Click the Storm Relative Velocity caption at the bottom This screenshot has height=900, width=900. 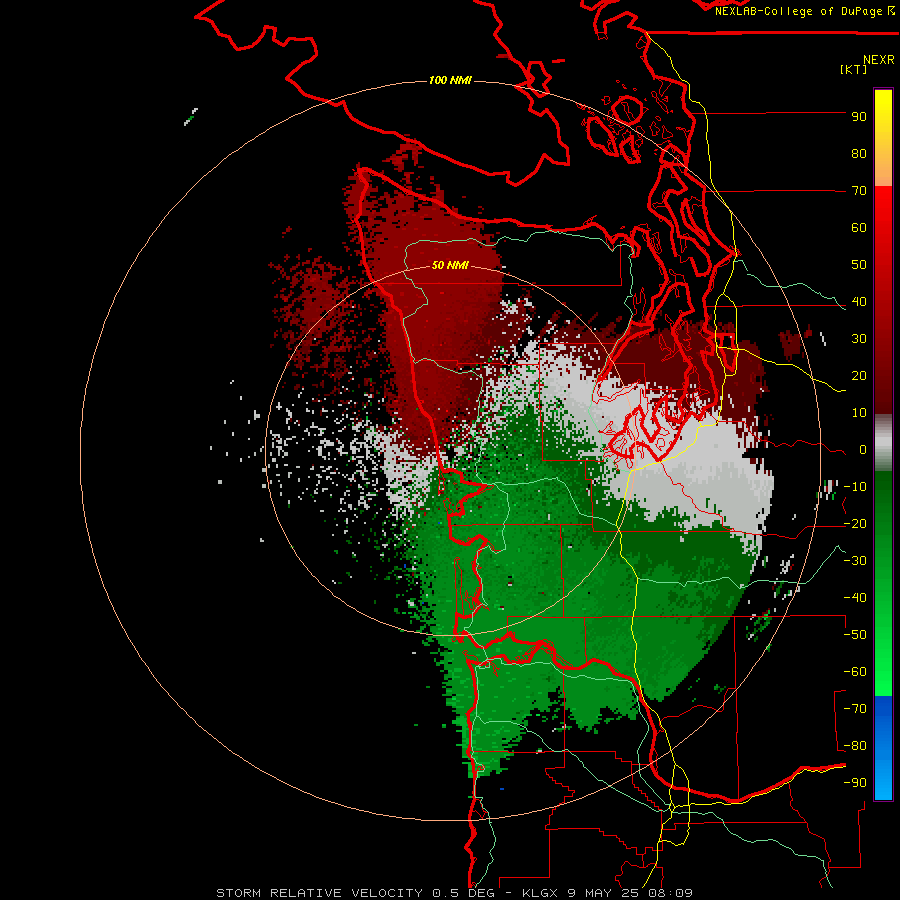click(x=454, y=893)
